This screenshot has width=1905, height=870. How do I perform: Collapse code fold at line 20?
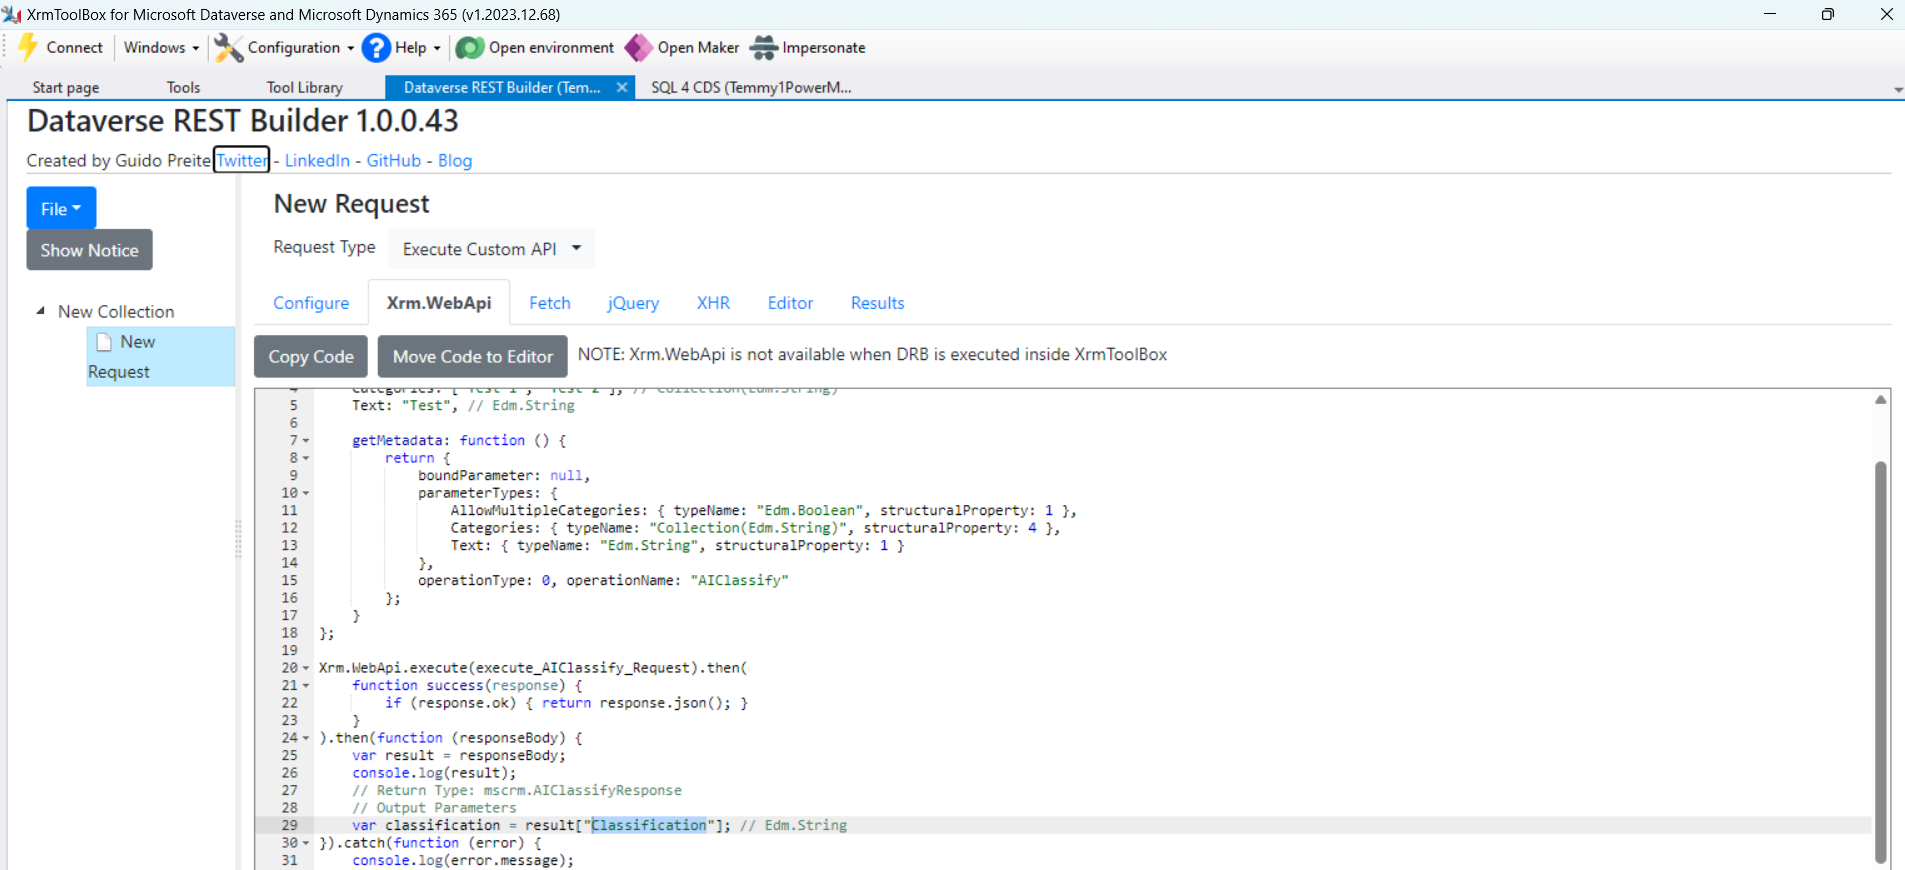[306, 668]
